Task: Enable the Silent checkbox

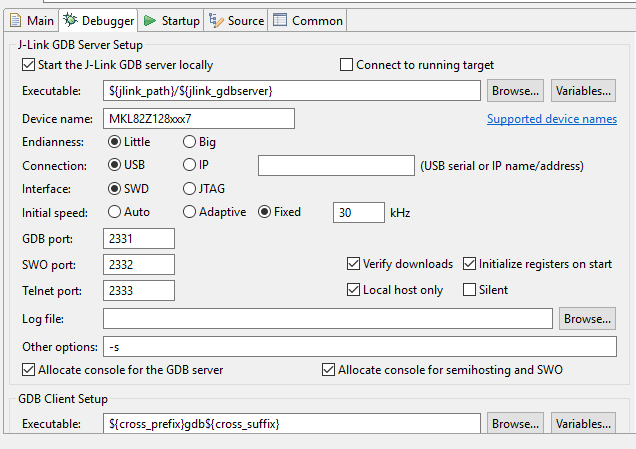Action: click(470, 290)
